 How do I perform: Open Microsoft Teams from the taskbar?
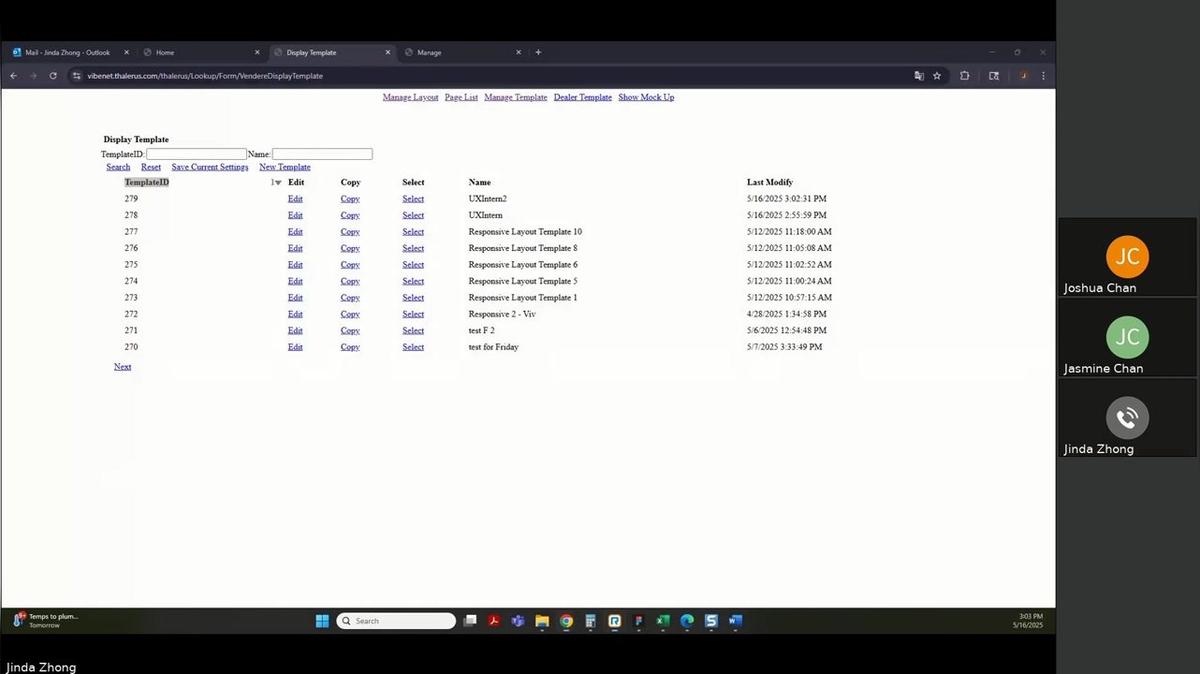pos(518,621)
